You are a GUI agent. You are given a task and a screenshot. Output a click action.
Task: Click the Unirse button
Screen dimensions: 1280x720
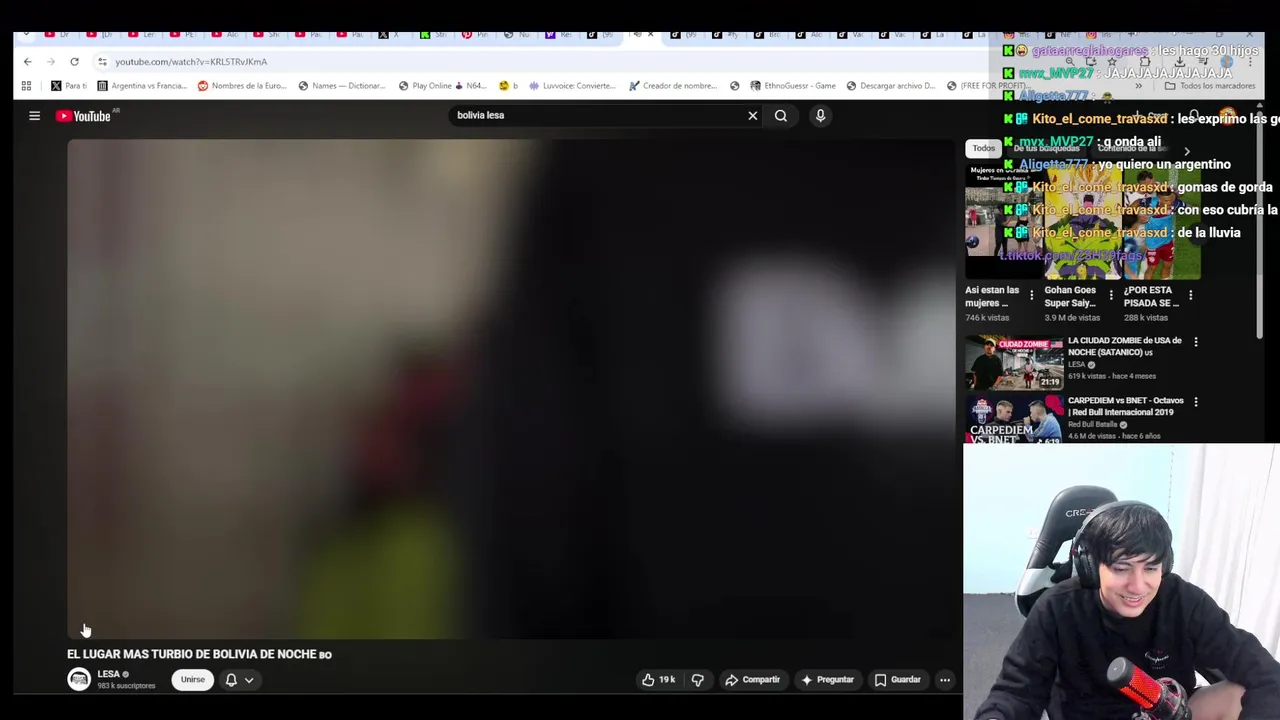pos(192,680)
